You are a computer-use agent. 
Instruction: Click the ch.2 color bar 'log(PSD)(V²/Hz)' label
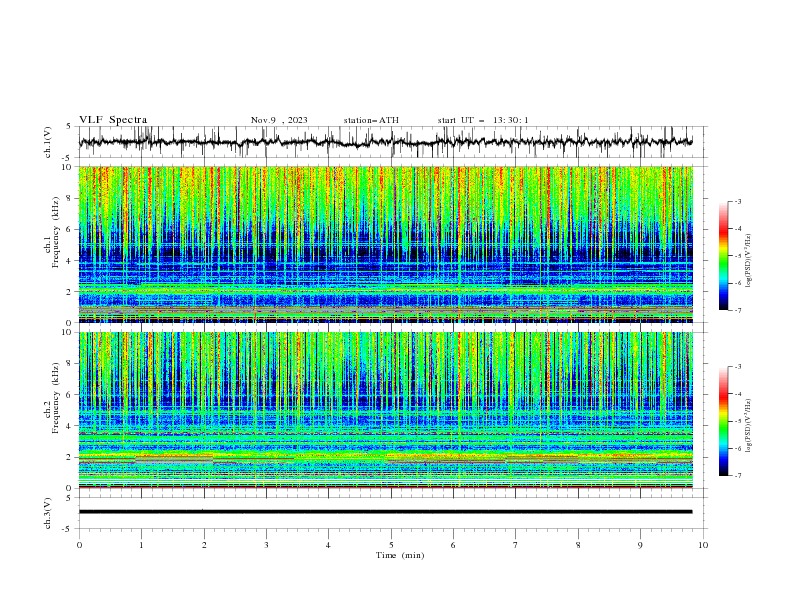(748, 425)
